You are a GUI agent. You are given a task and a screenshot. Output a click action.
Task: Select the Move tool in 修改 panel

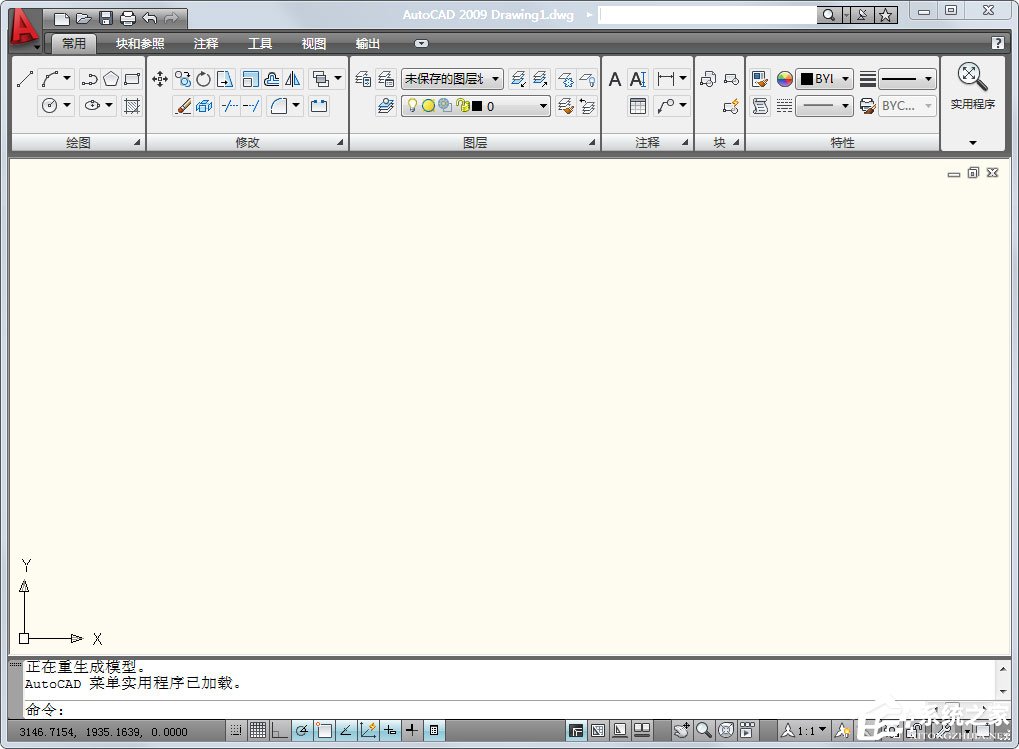(160, 78)
